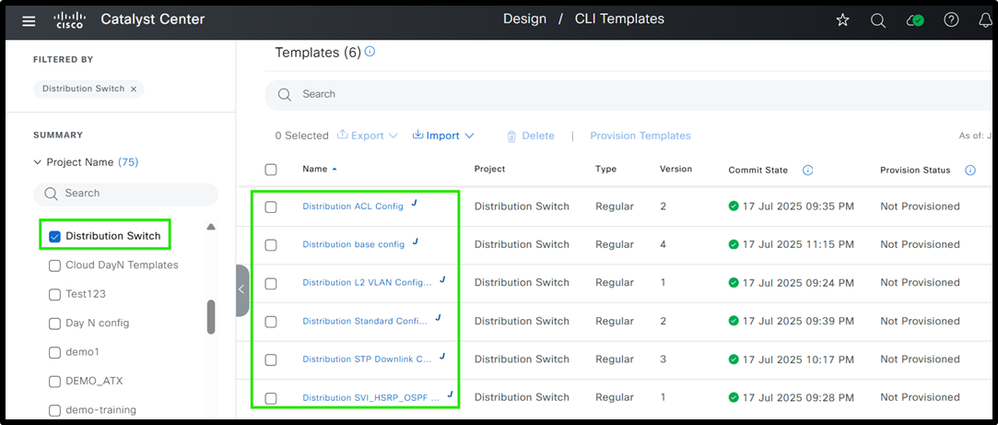This screenshot has height=425, width=998.
Task: Click J icon beside Distribution base config
Action: pos(416,242)
